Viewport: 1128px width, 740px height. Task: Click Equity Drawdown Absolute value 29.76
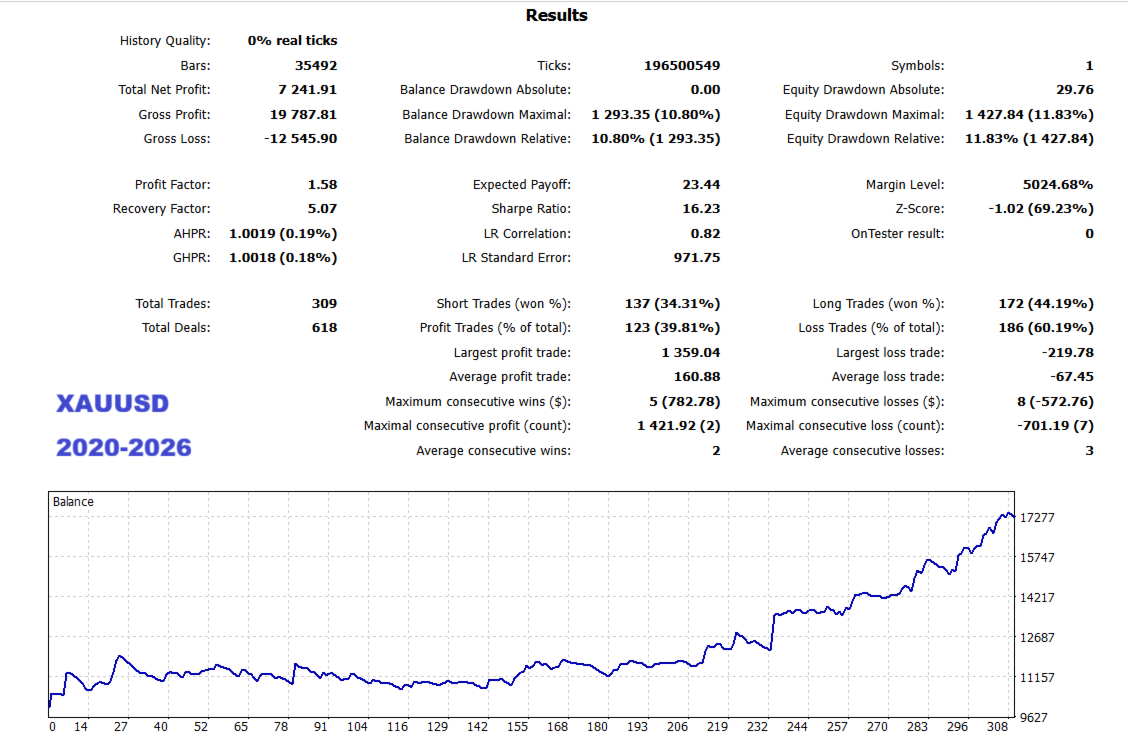pyautogui.click(x=1075, y=90)
